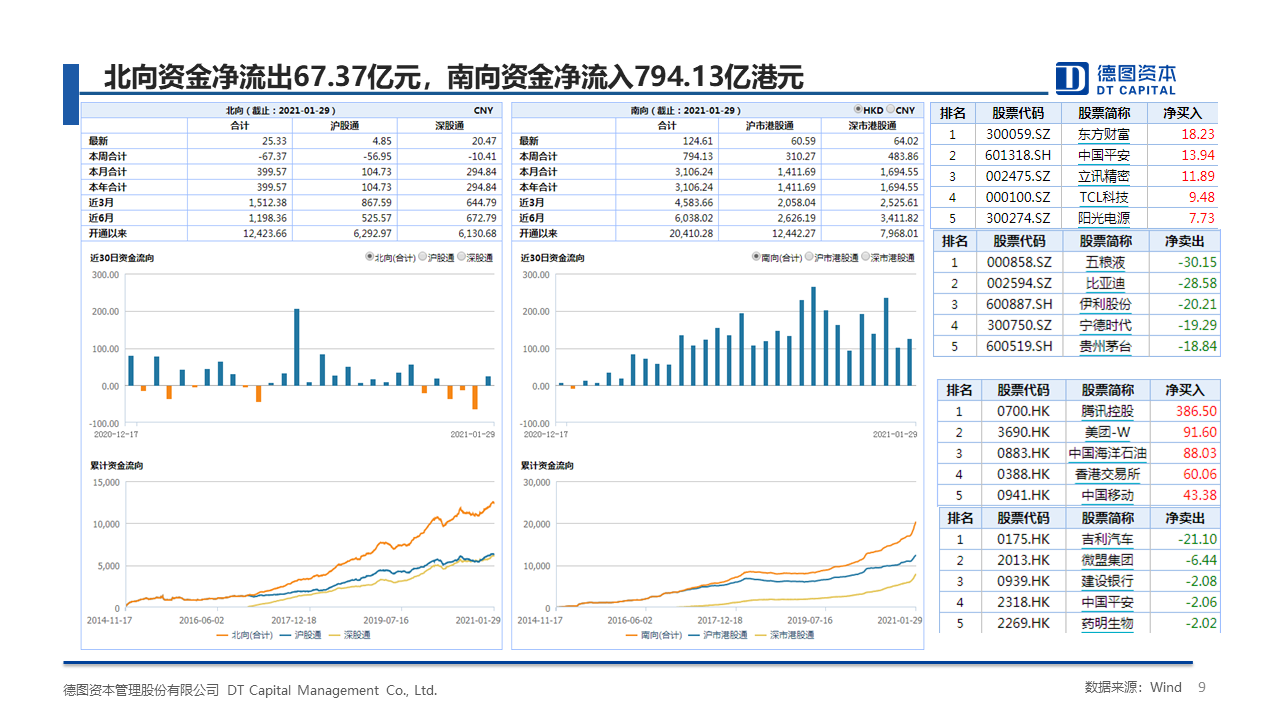
Task: Click the DT Capital logo icon
Action: [1073, 78]
